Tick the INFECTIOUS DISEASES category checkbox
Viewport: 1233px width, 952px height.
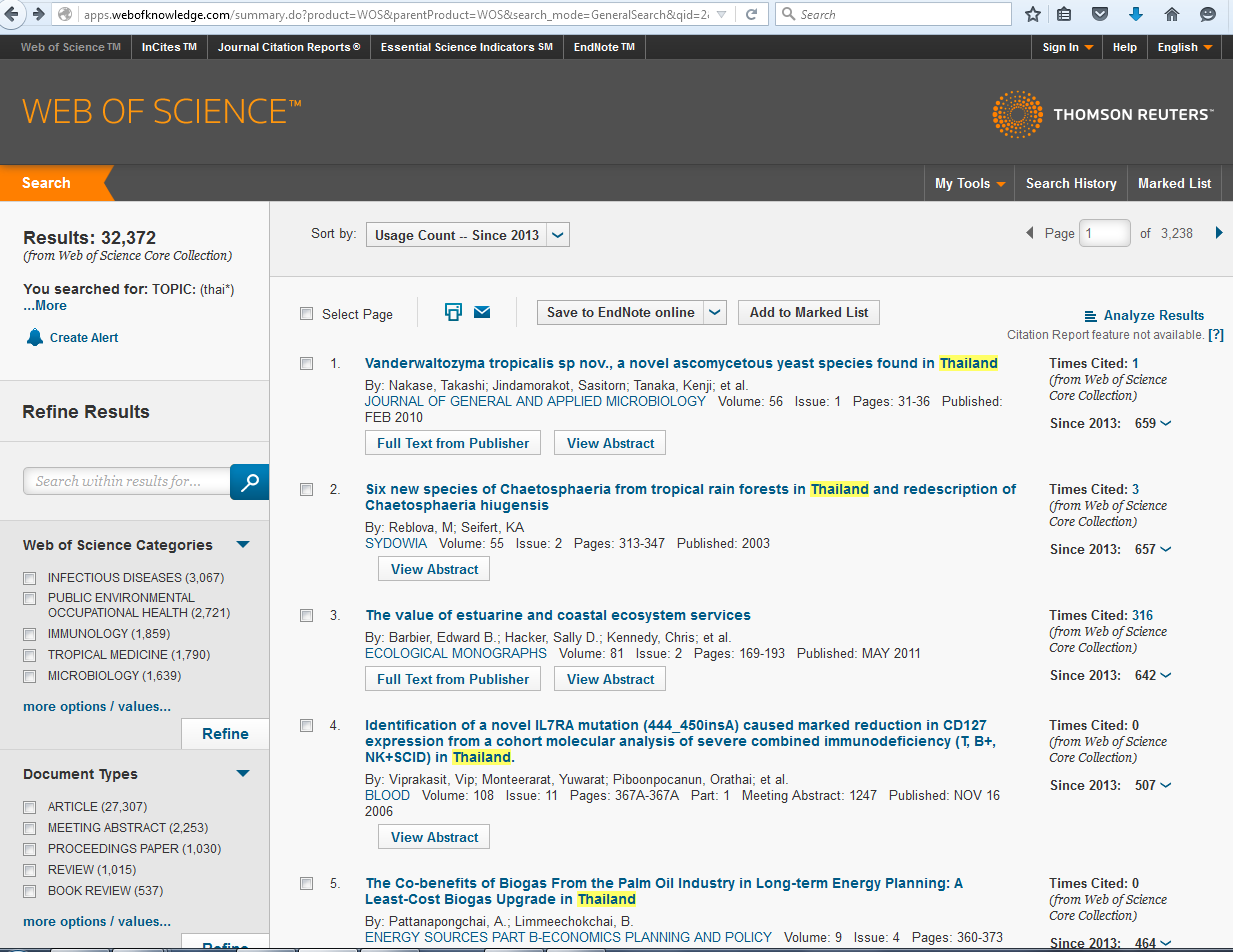tap(30, 578)
